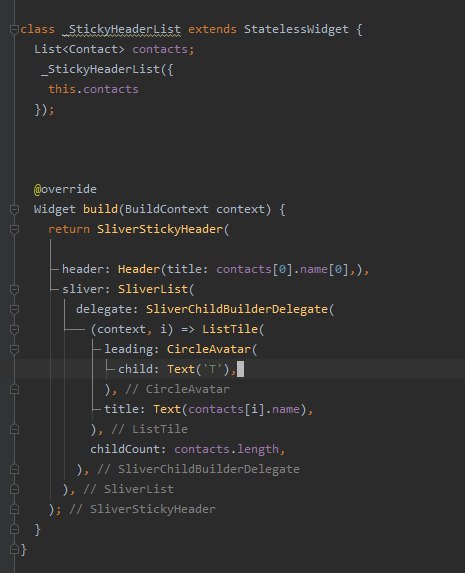This screenshot has height=573, width=465.
Task: Click the 'return' keyword
Action: pyautogui.click(x=69, y=229)
